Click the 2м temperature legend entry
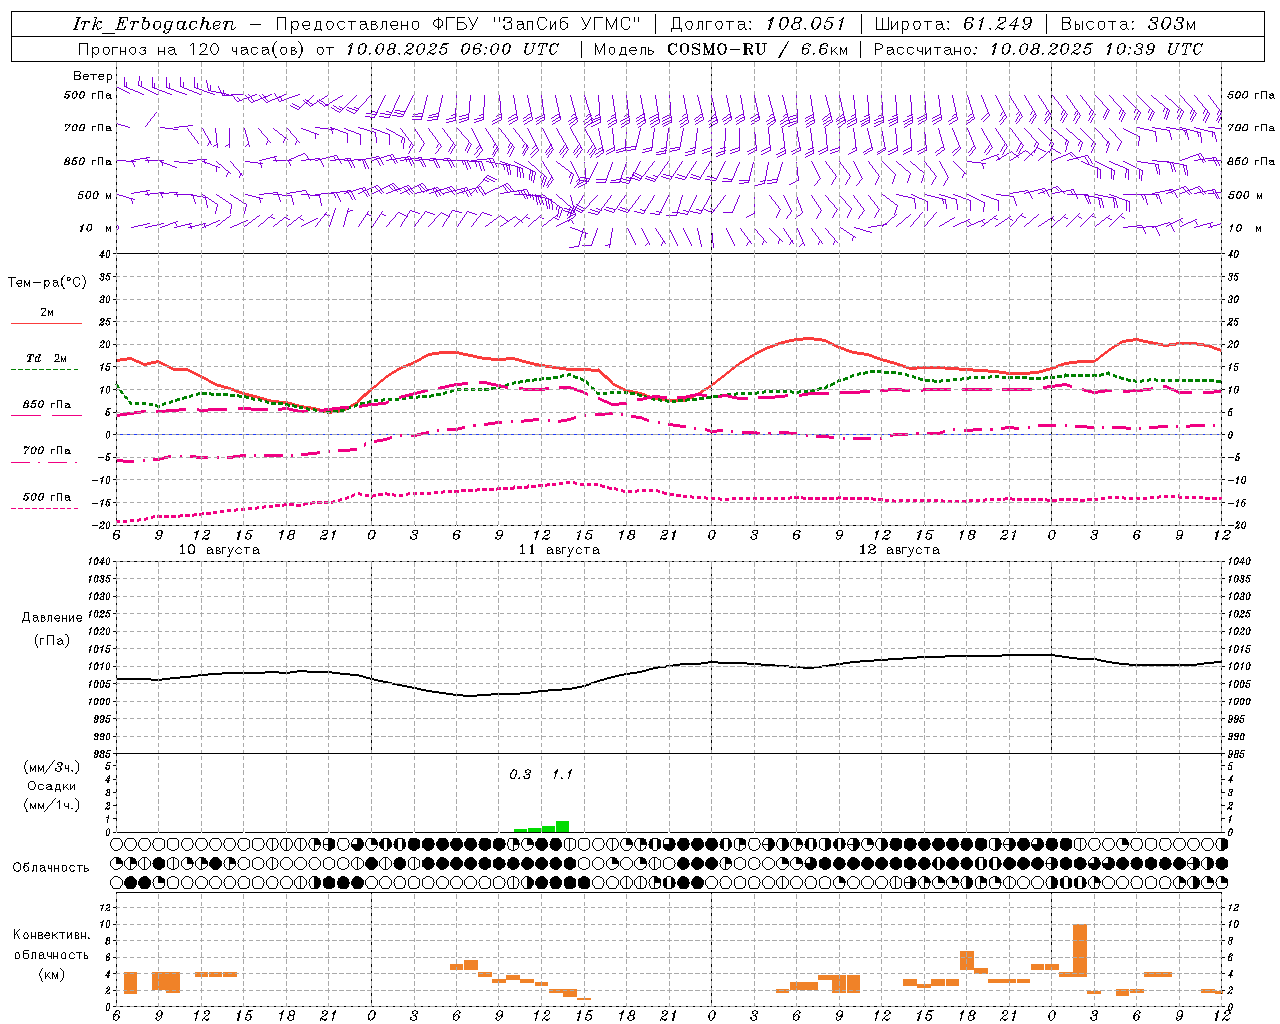1280x1024 pixels. (46, 313)
